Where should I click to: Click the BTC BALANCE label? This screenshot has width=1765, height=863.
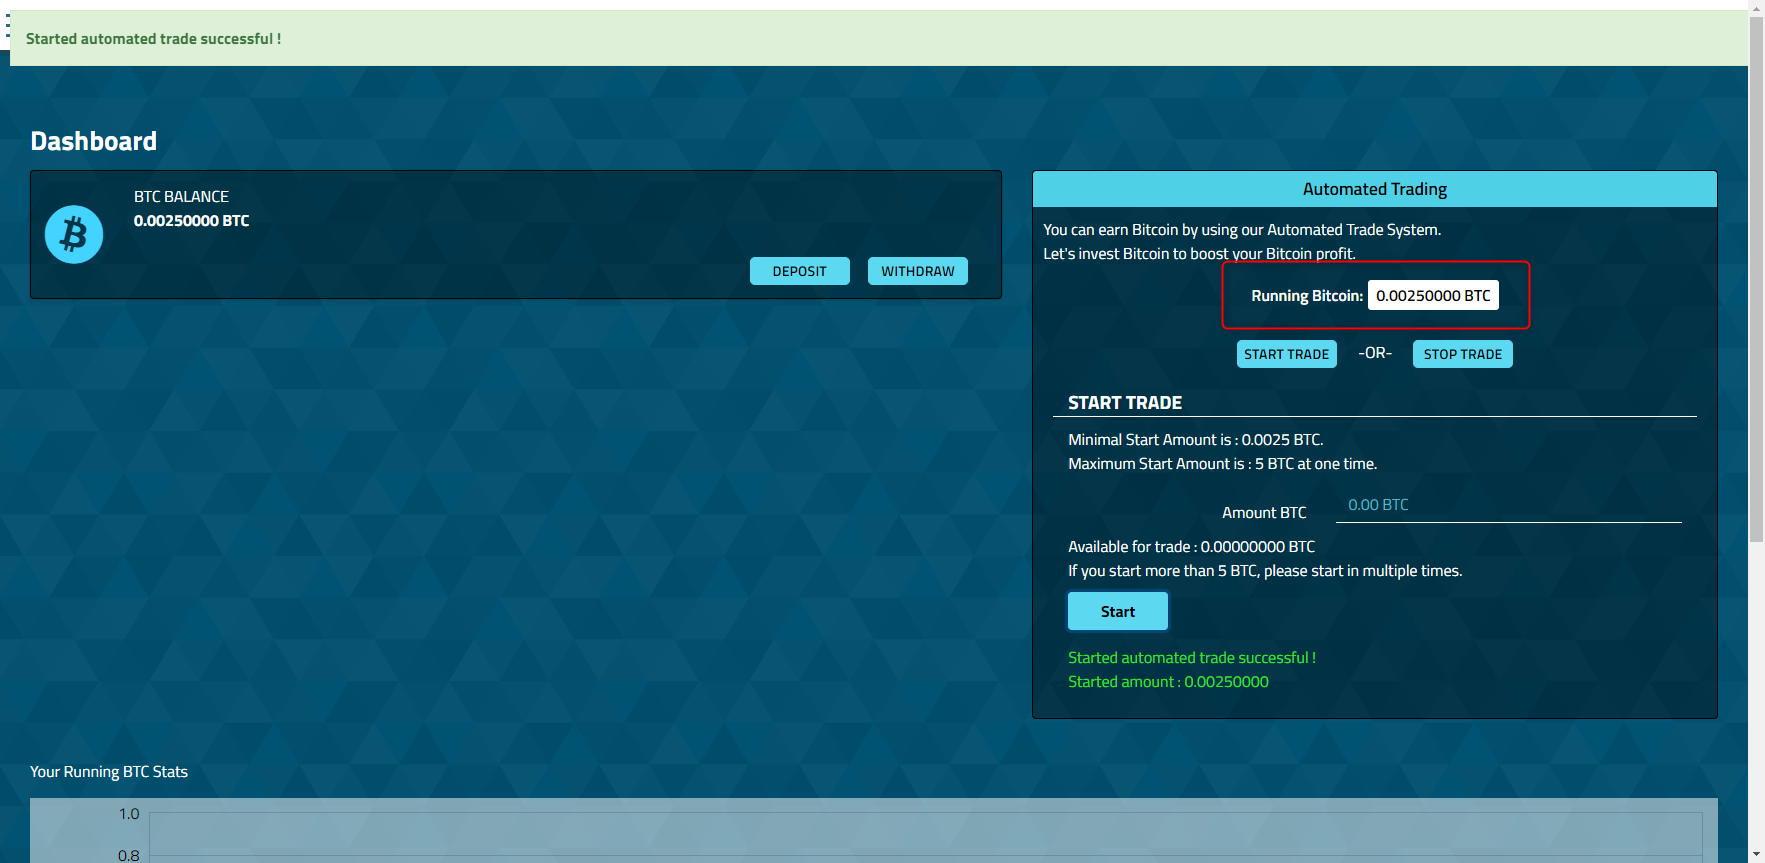click(181, 197)
